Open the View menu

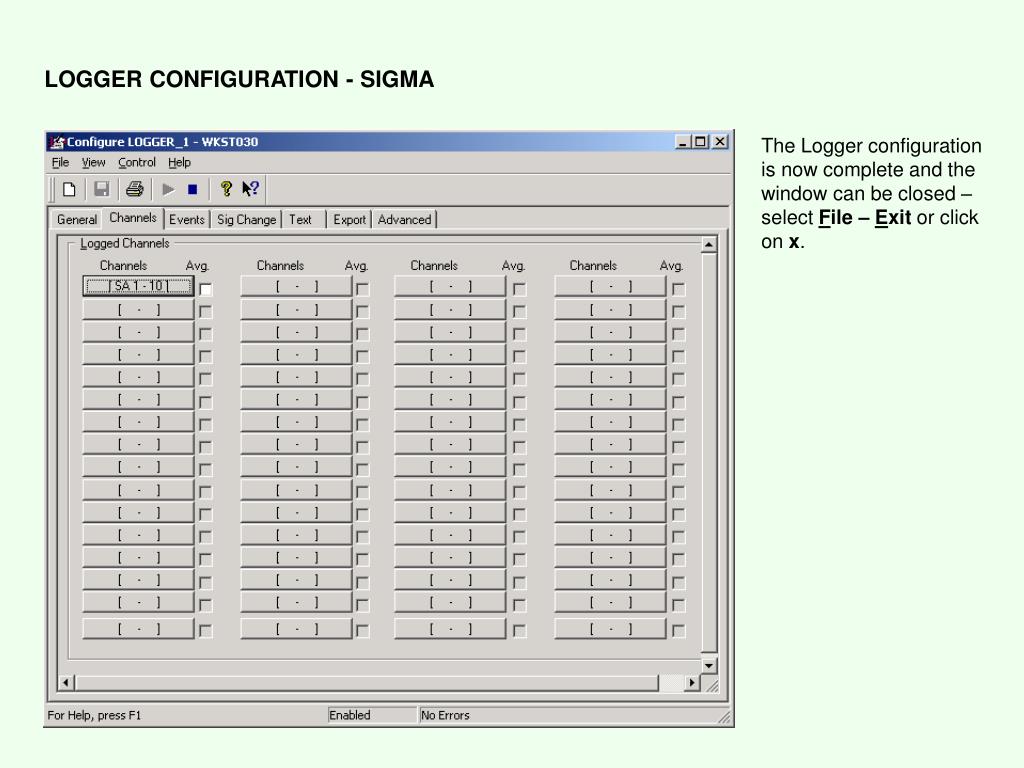click(x=93, y=162)
